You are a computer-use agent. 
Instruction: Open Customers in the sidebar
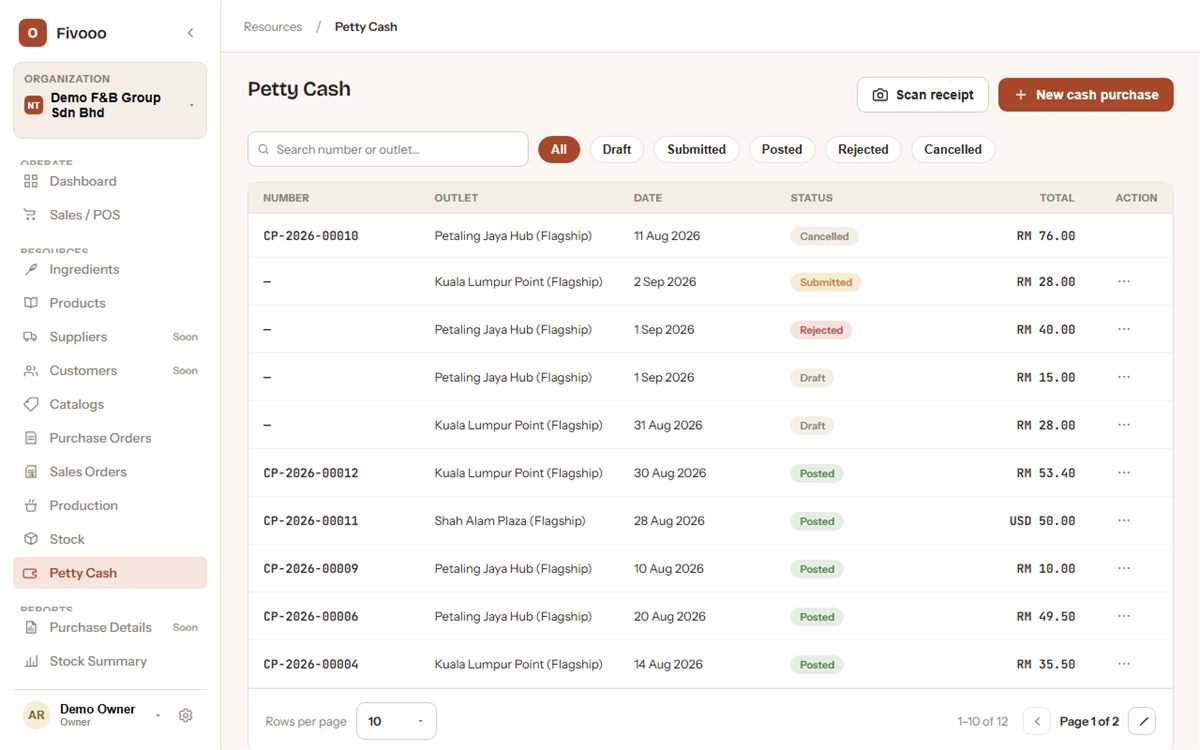tap(110, 370)
